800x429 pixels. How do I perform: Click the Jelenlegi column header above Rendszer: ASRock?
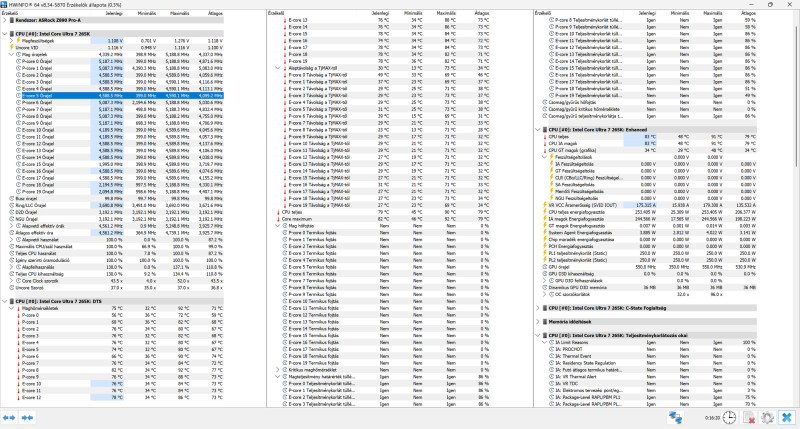[x=115, y=13]
